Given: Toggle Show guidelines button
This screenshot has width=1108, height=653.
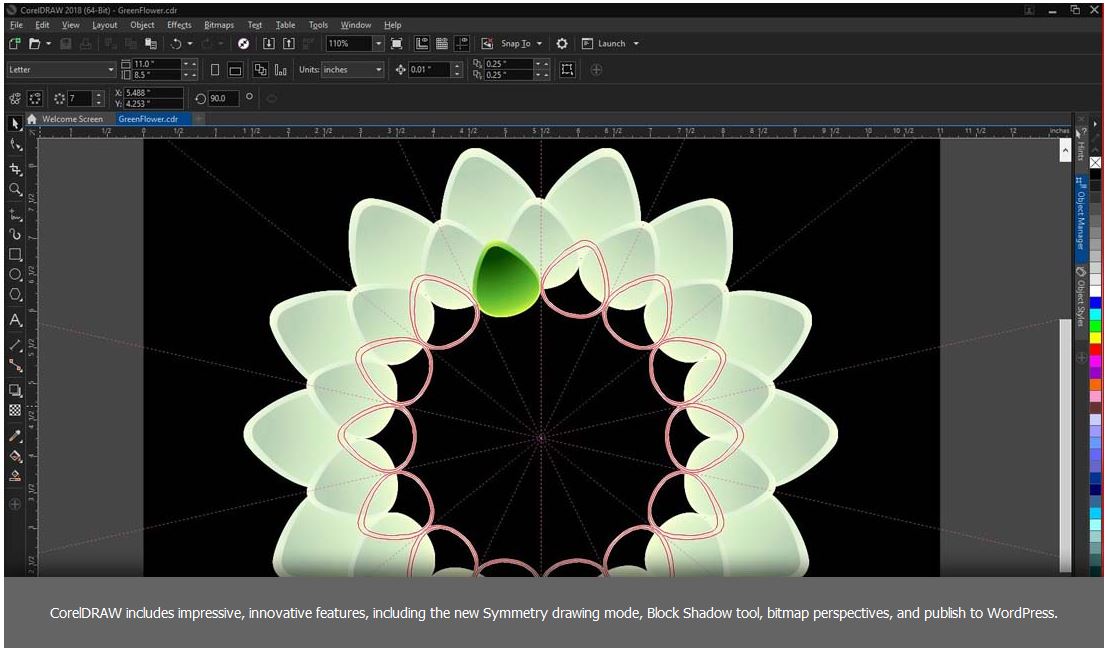Looking at the screenshot, I should 461,44.
